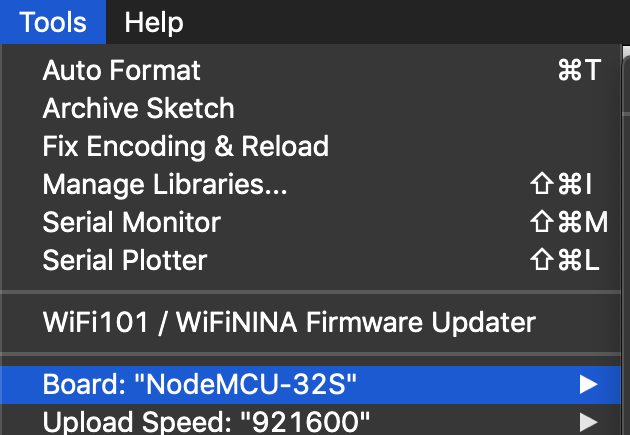Open Manage Libraries…
The image size is (630, 435).
tap(165, 184)
